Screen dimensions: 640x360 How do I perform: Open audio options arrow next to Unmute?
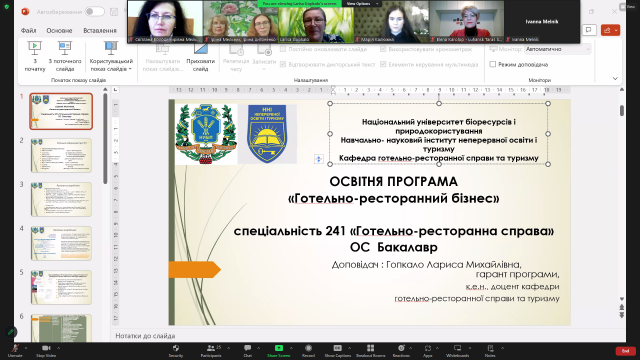pyautogui.click(x=26, y=348)
